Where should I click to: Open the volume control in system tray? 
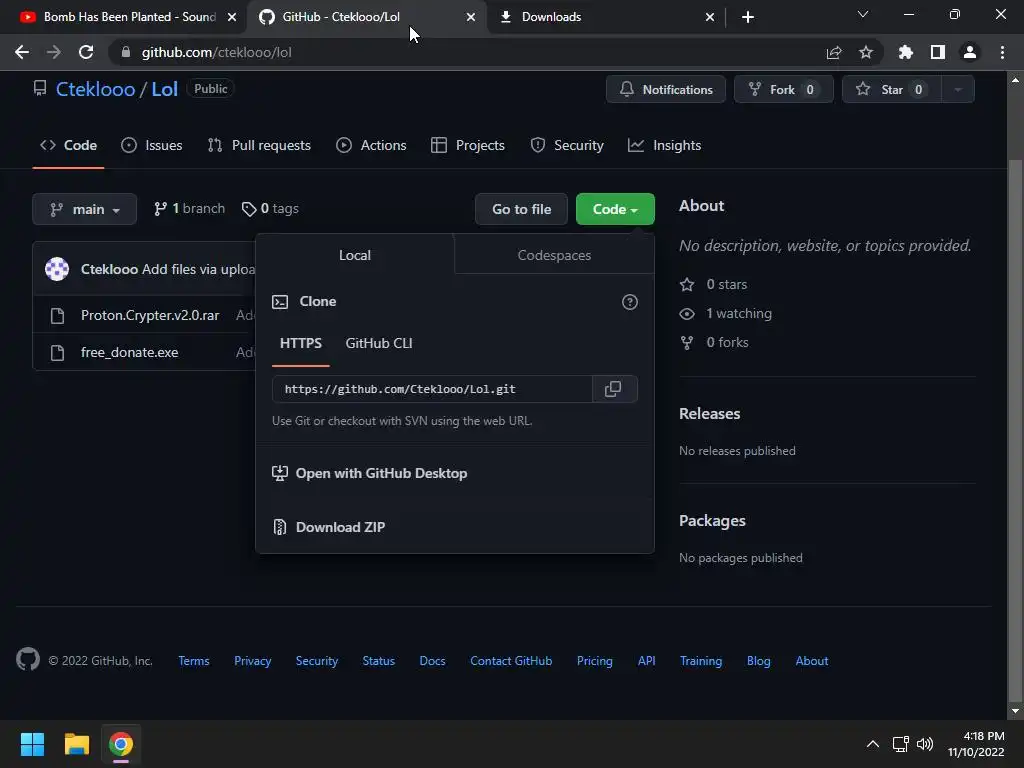click(x=925, y=744)
